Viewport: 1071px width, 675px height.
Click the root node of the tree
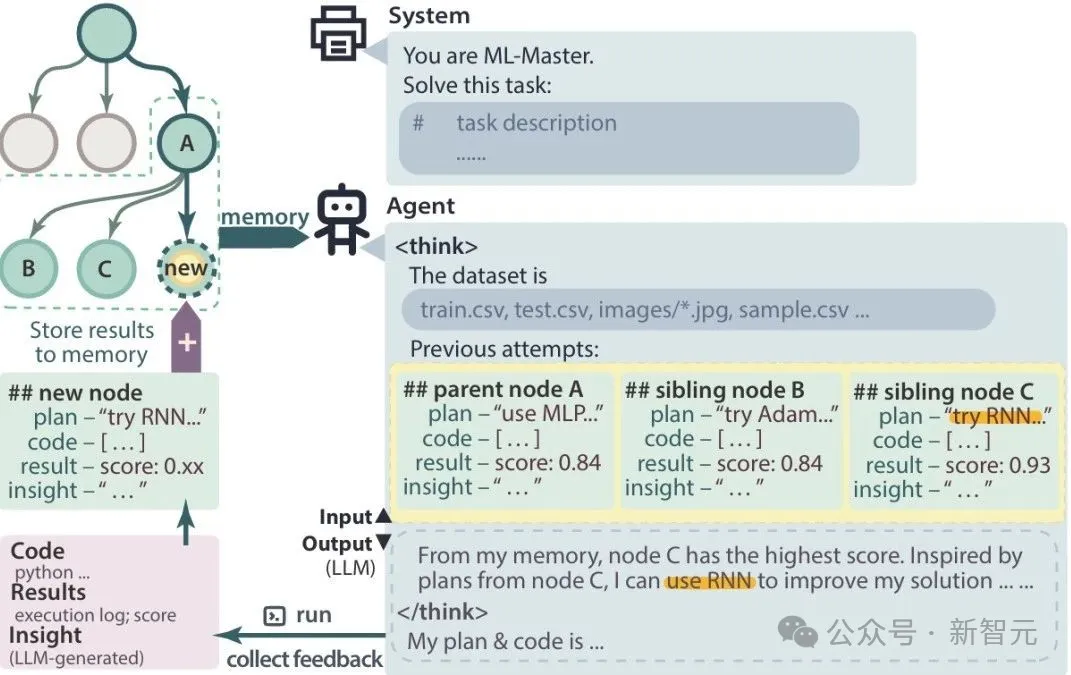106,32
